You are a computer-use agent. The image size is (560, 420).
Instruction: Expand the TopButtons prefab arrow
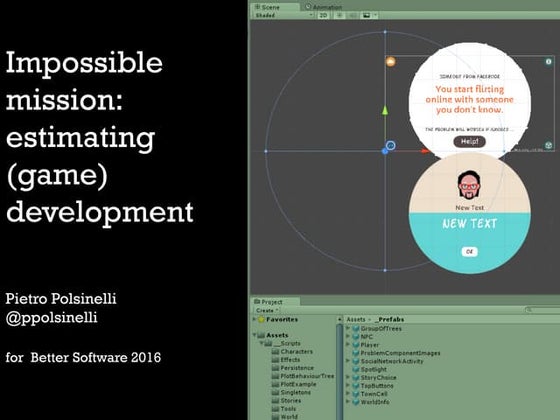click(348, 385)
